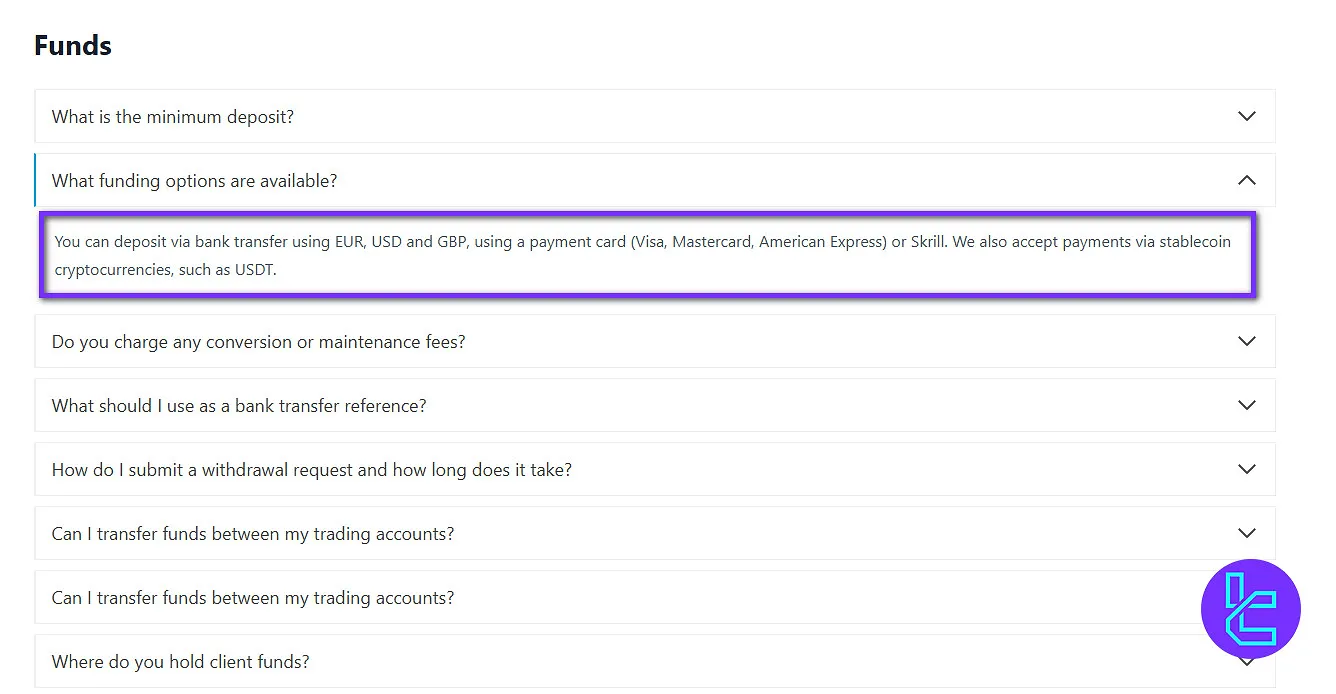Click the word "Skrill" in the answer
The width and height of the screenshot is (1336, 694).
[927, 242]
